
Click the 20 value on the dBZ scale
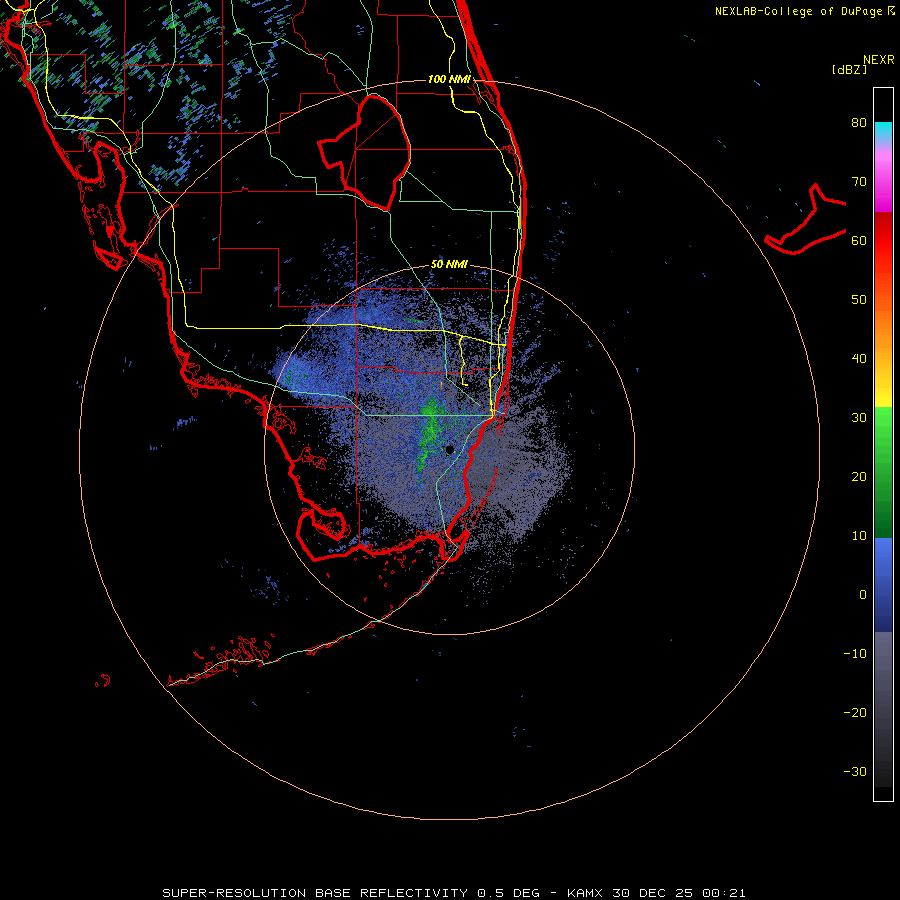(x=859, y=476)
